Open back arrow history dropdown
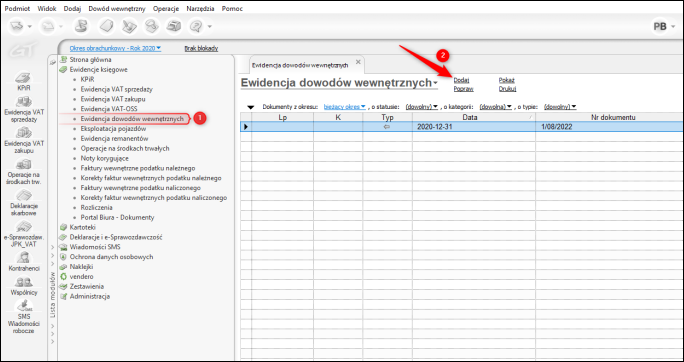684x362 pixels. (30, 27)
